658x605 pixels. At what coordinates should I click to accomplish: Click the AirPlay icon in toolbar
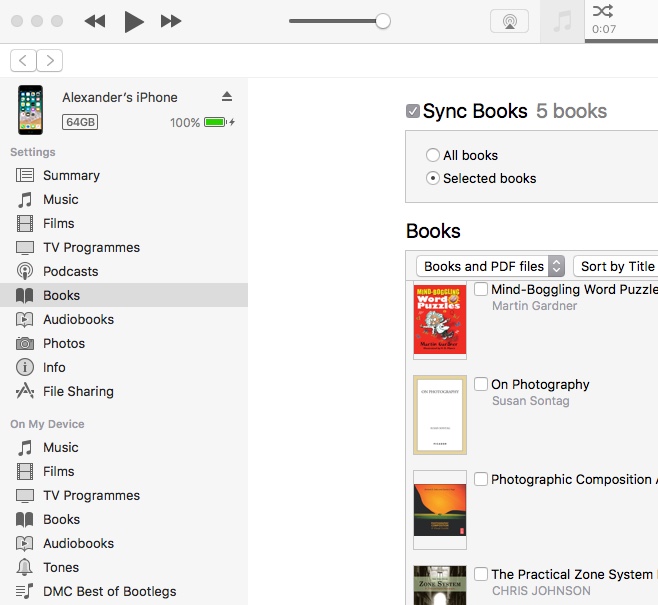(509, 21)
